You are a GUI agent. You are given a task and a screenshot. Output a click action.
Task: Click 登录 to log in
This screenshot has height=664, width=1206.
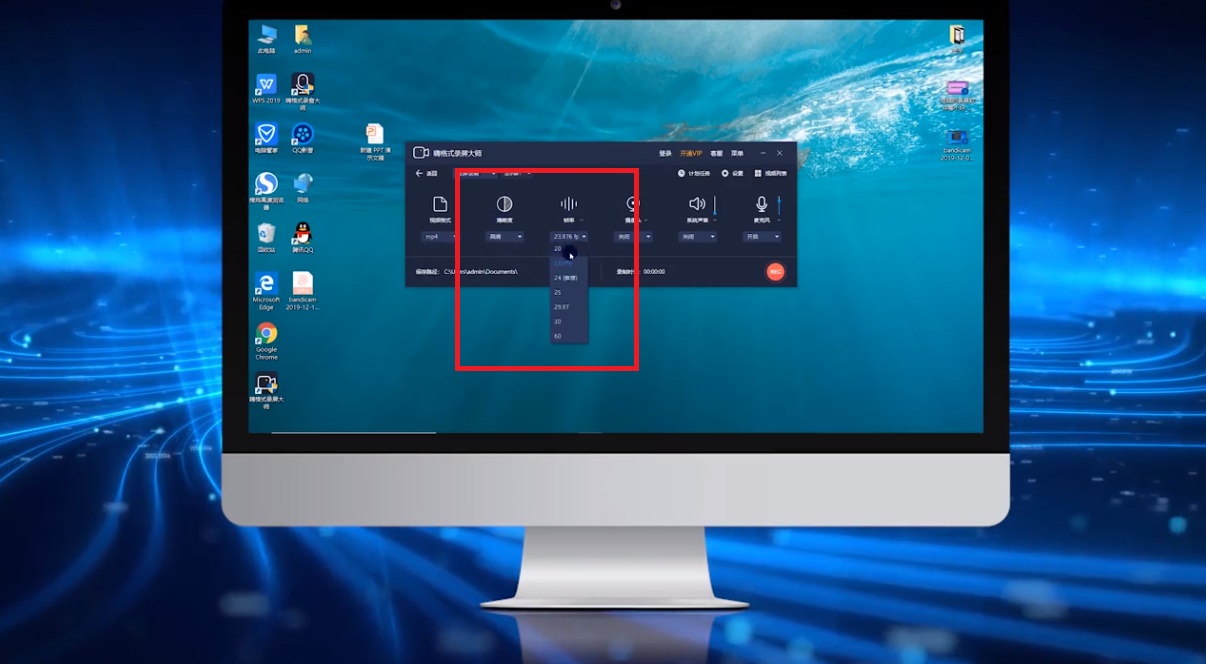[665, 154]
